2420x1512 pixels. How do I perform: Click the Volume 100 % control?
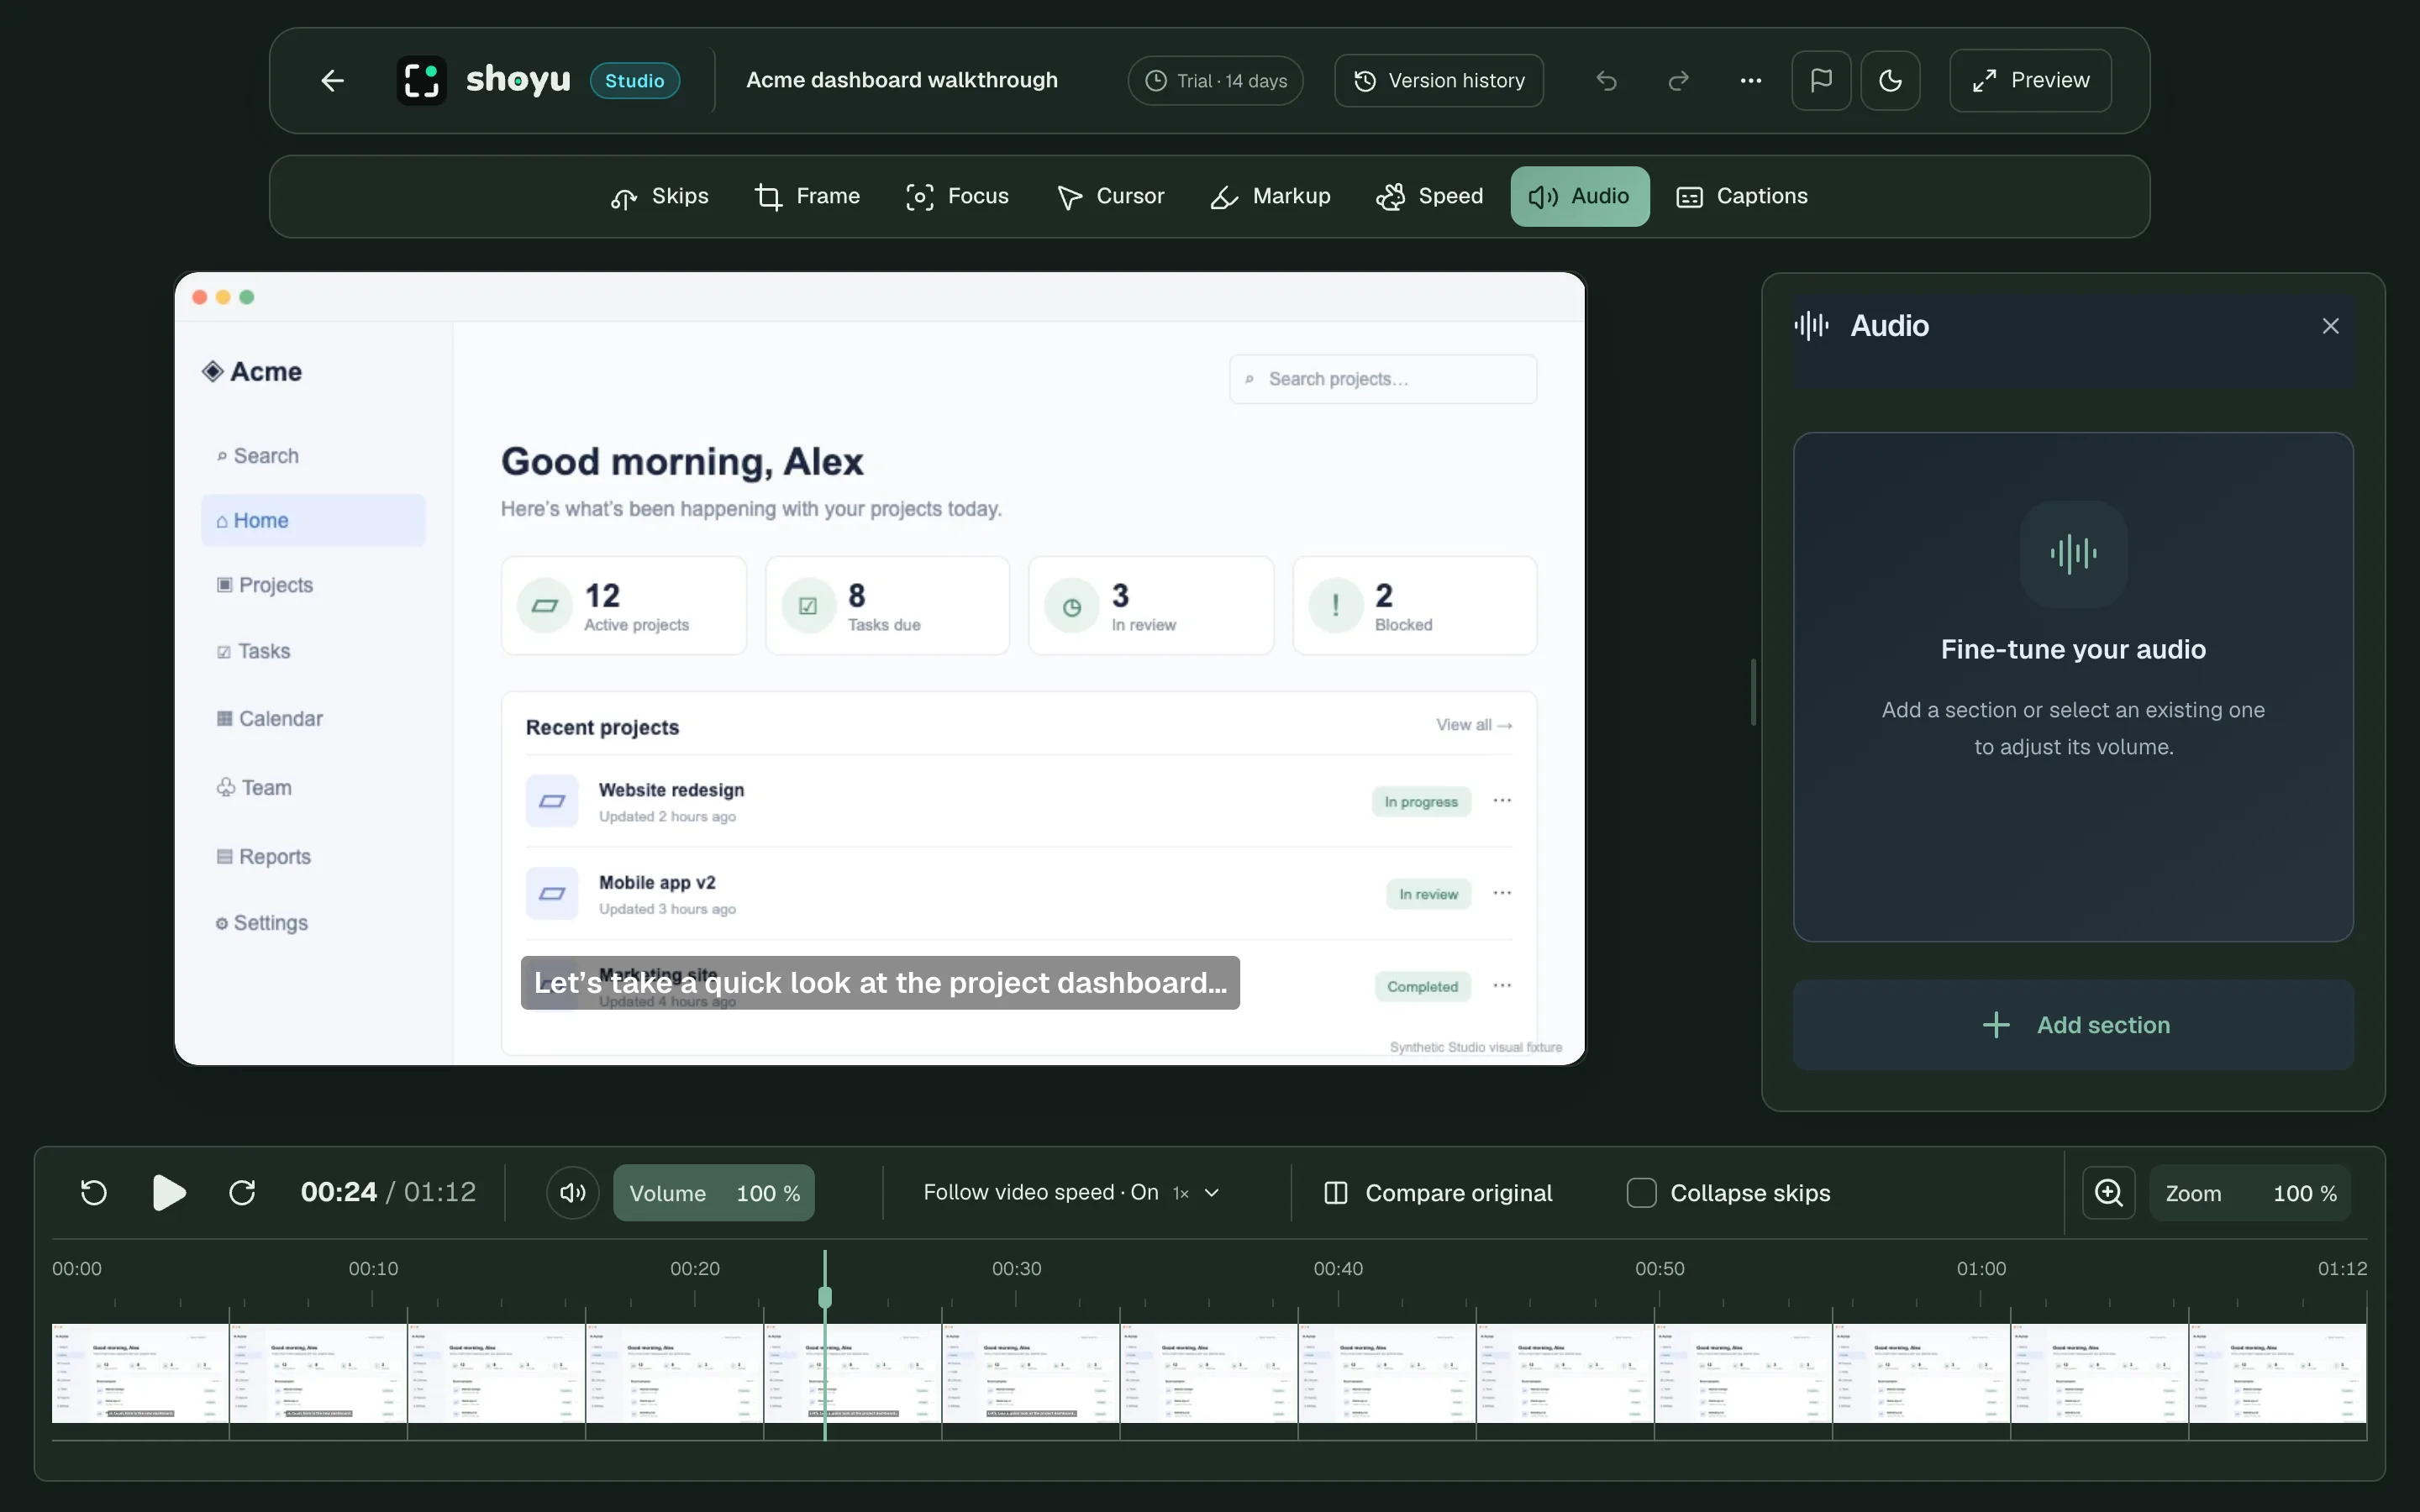(x=714, y=1193)
